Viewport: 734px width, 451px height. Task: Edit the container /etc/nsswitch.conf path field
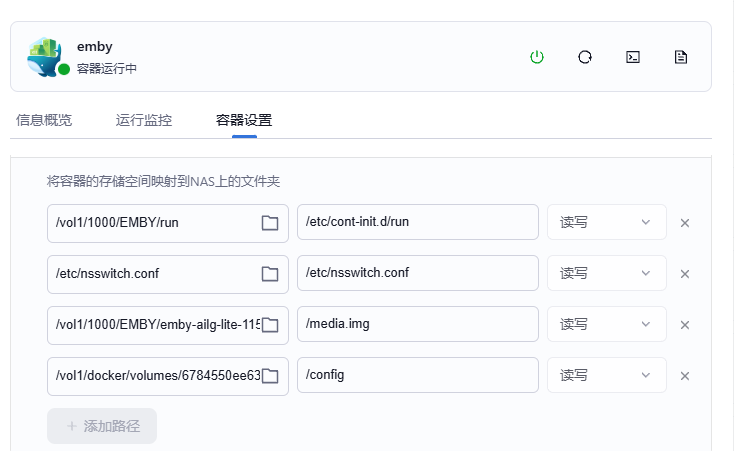(x=418, y=273)
